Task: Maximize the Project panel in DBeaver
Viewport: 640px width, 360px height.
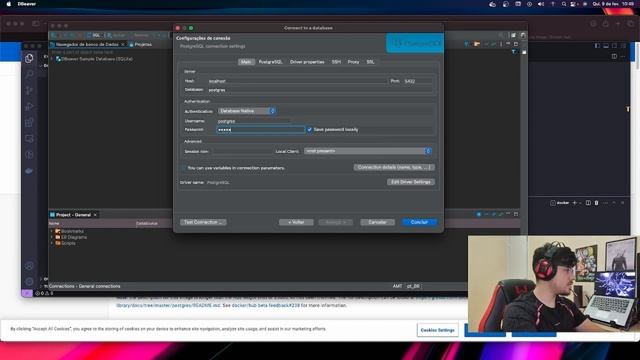Action: (516, 214)
